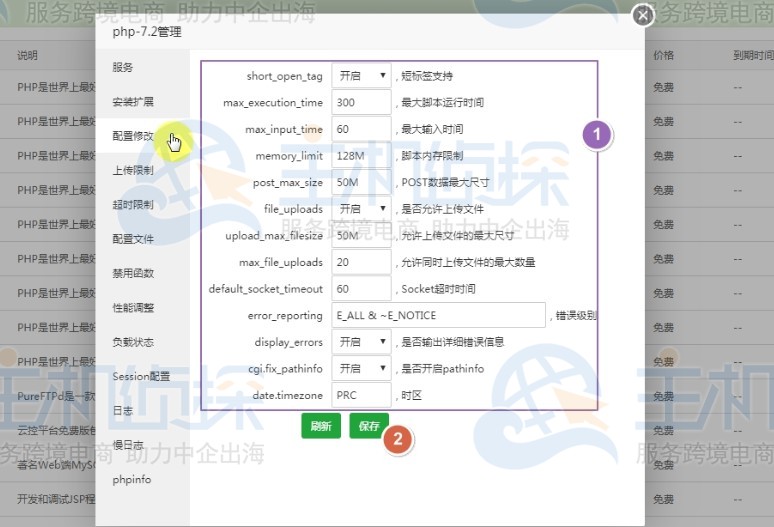
Task: Expand the file_uploads dropdown
Action: click(x=361, y=209)
